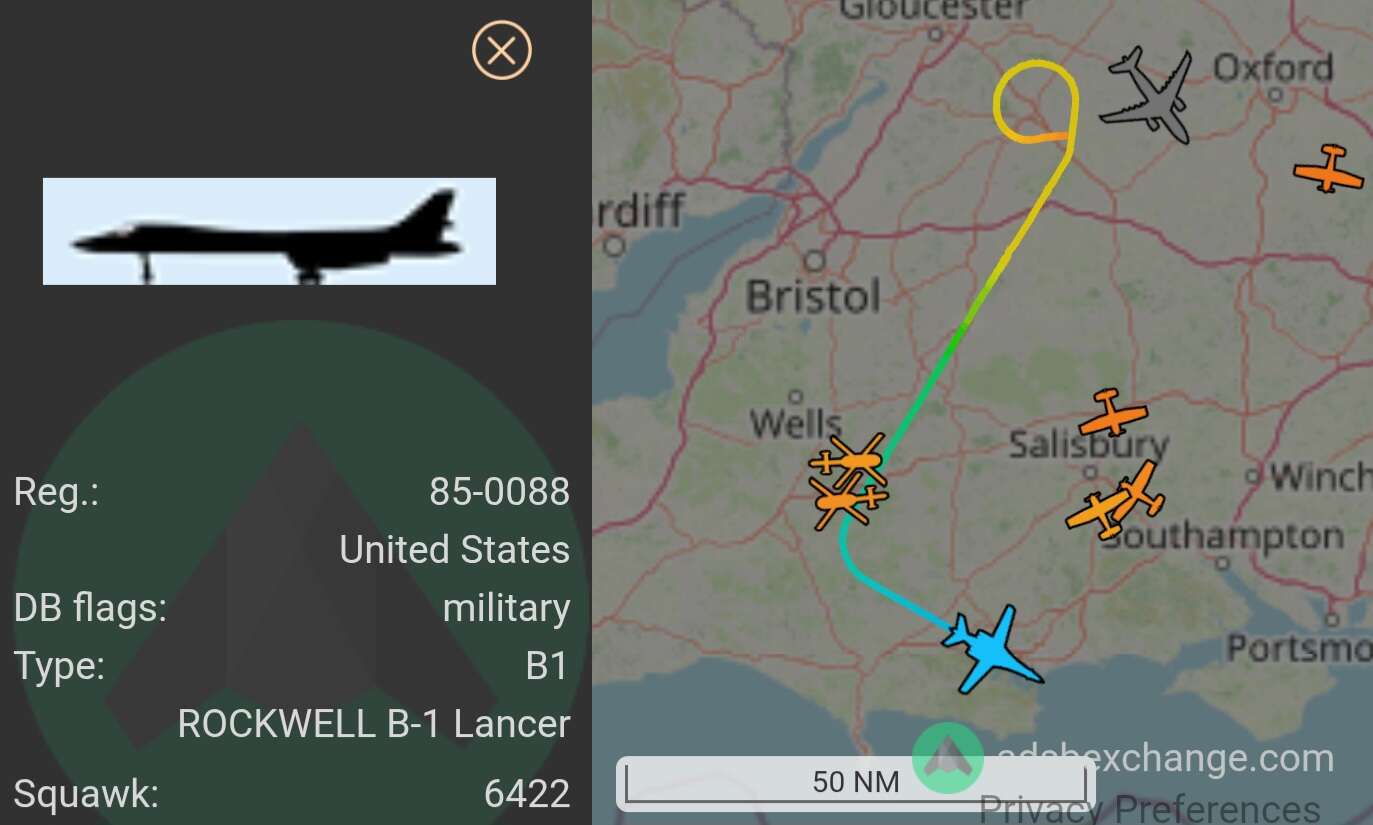
Task: Click the yellow loop of flight track
Action: point(1035,100)
